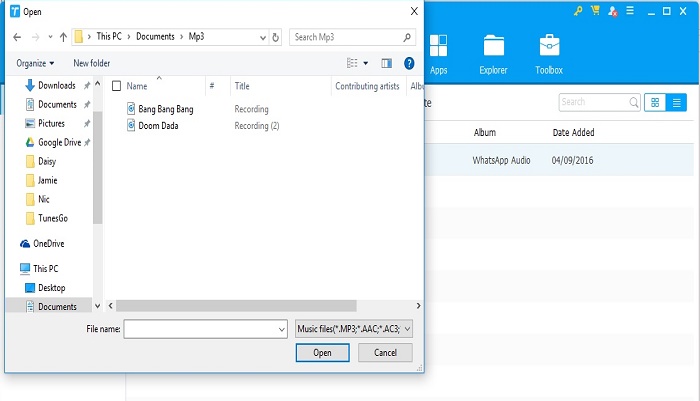Select the TunesGo folder in sidebar

tap(54, 218)
